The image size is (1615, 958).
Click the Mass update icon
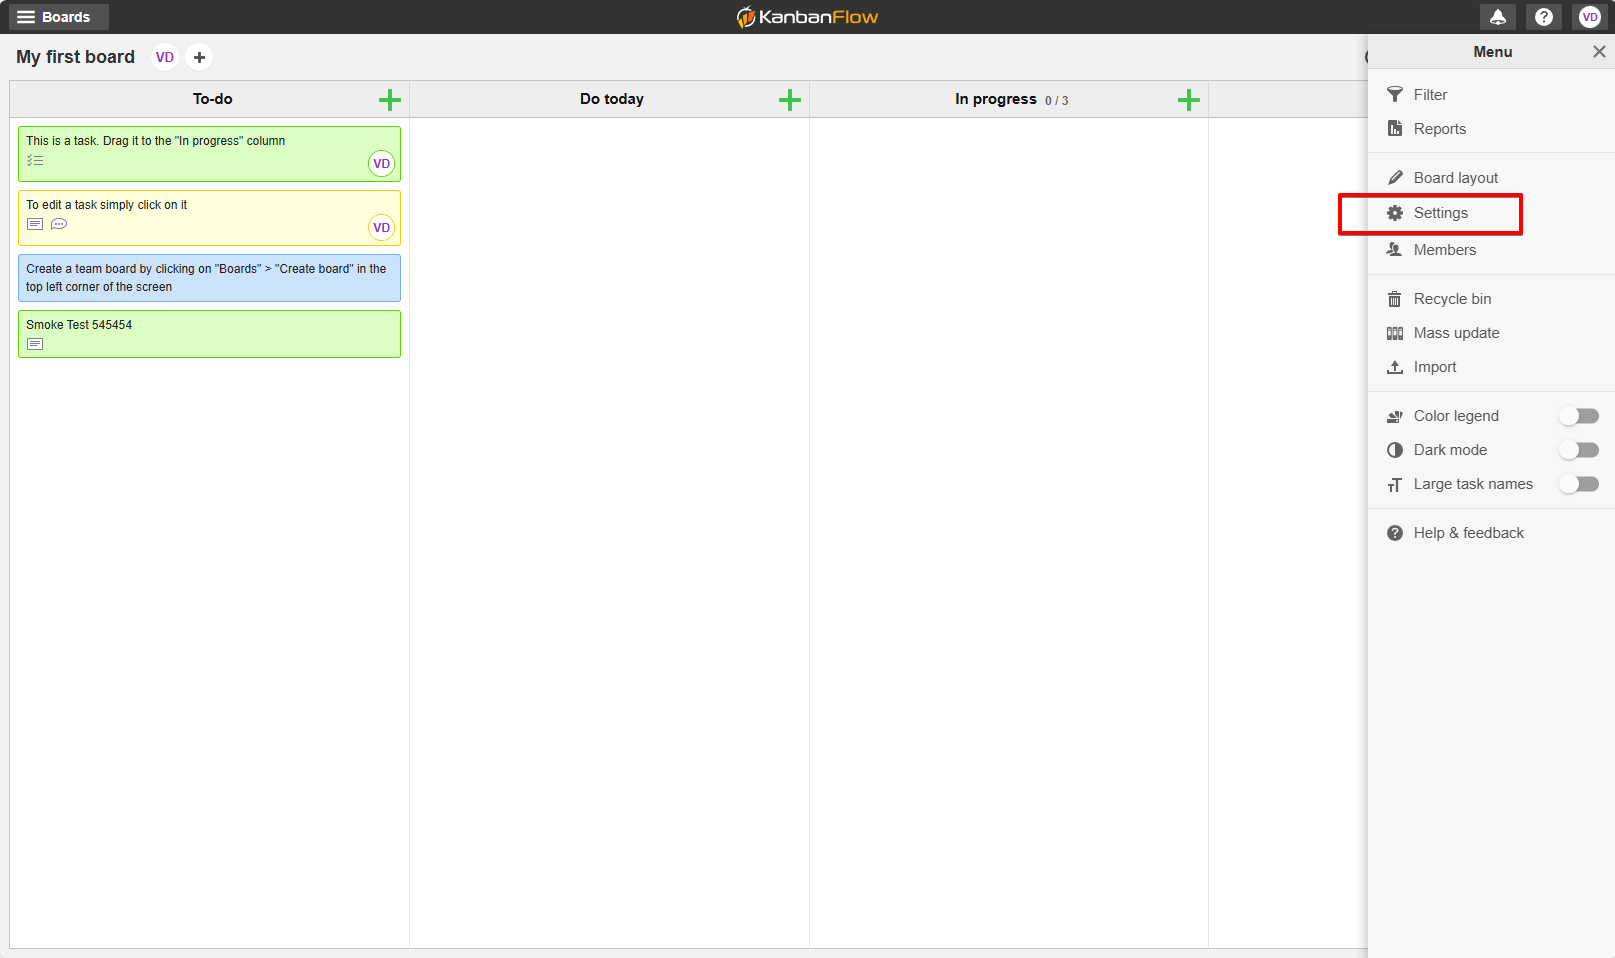click(x=1394, y=332)
